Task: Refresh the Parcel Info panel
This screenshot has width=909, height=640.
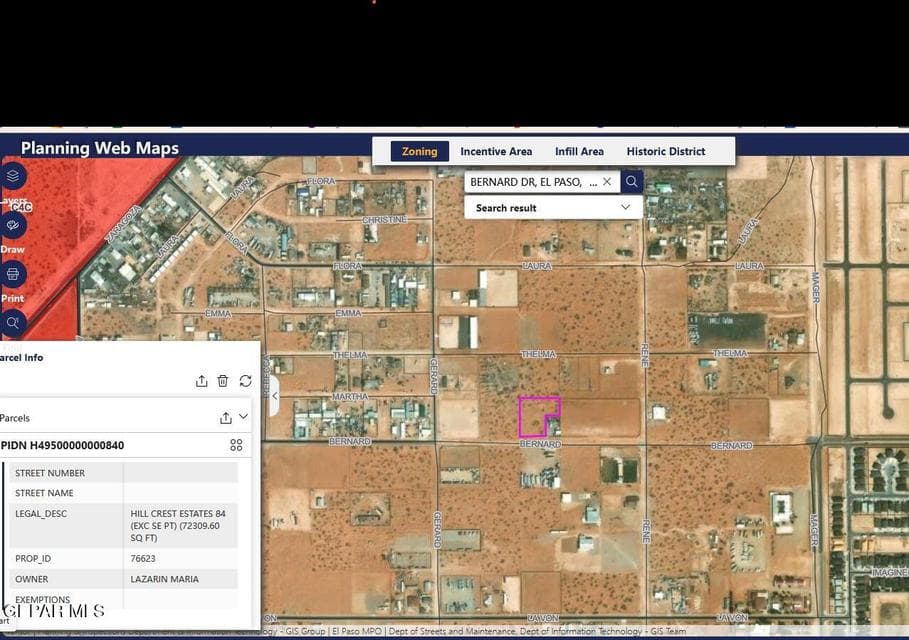Action: pyautogui.click(x=246, y=381)
